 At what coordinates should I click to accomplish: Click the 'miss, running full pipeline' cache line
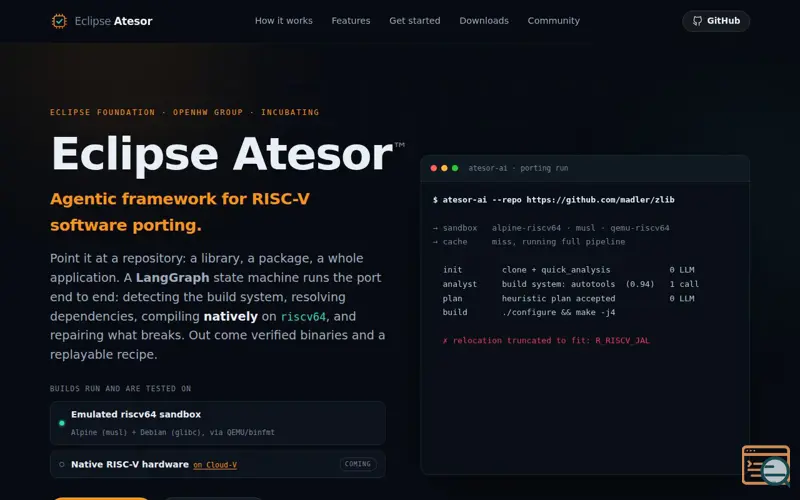(558, 242)
